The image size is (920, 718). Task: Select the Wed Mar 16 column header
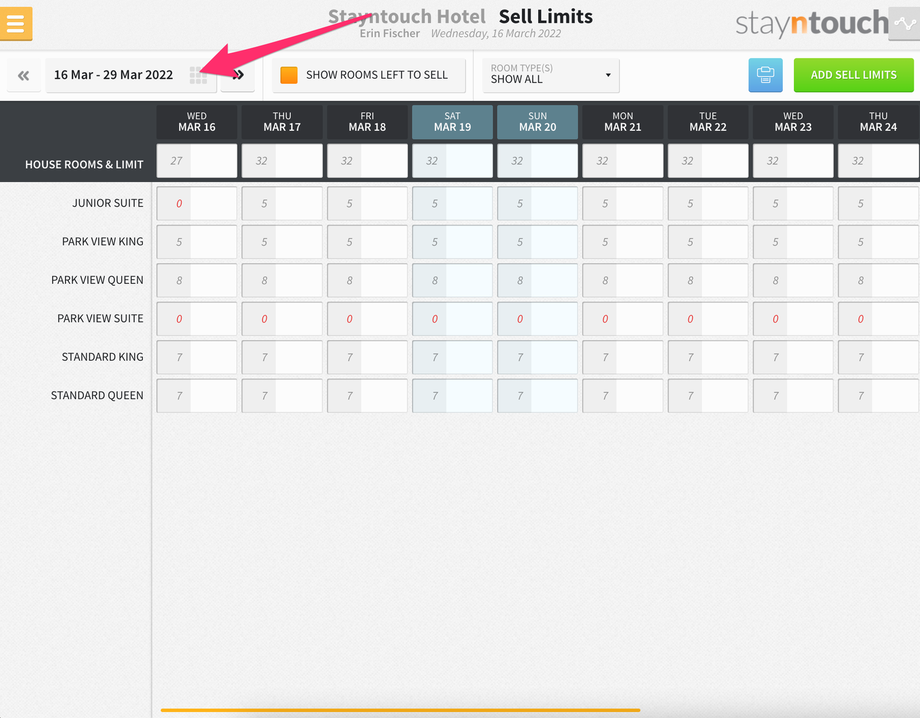197,122
